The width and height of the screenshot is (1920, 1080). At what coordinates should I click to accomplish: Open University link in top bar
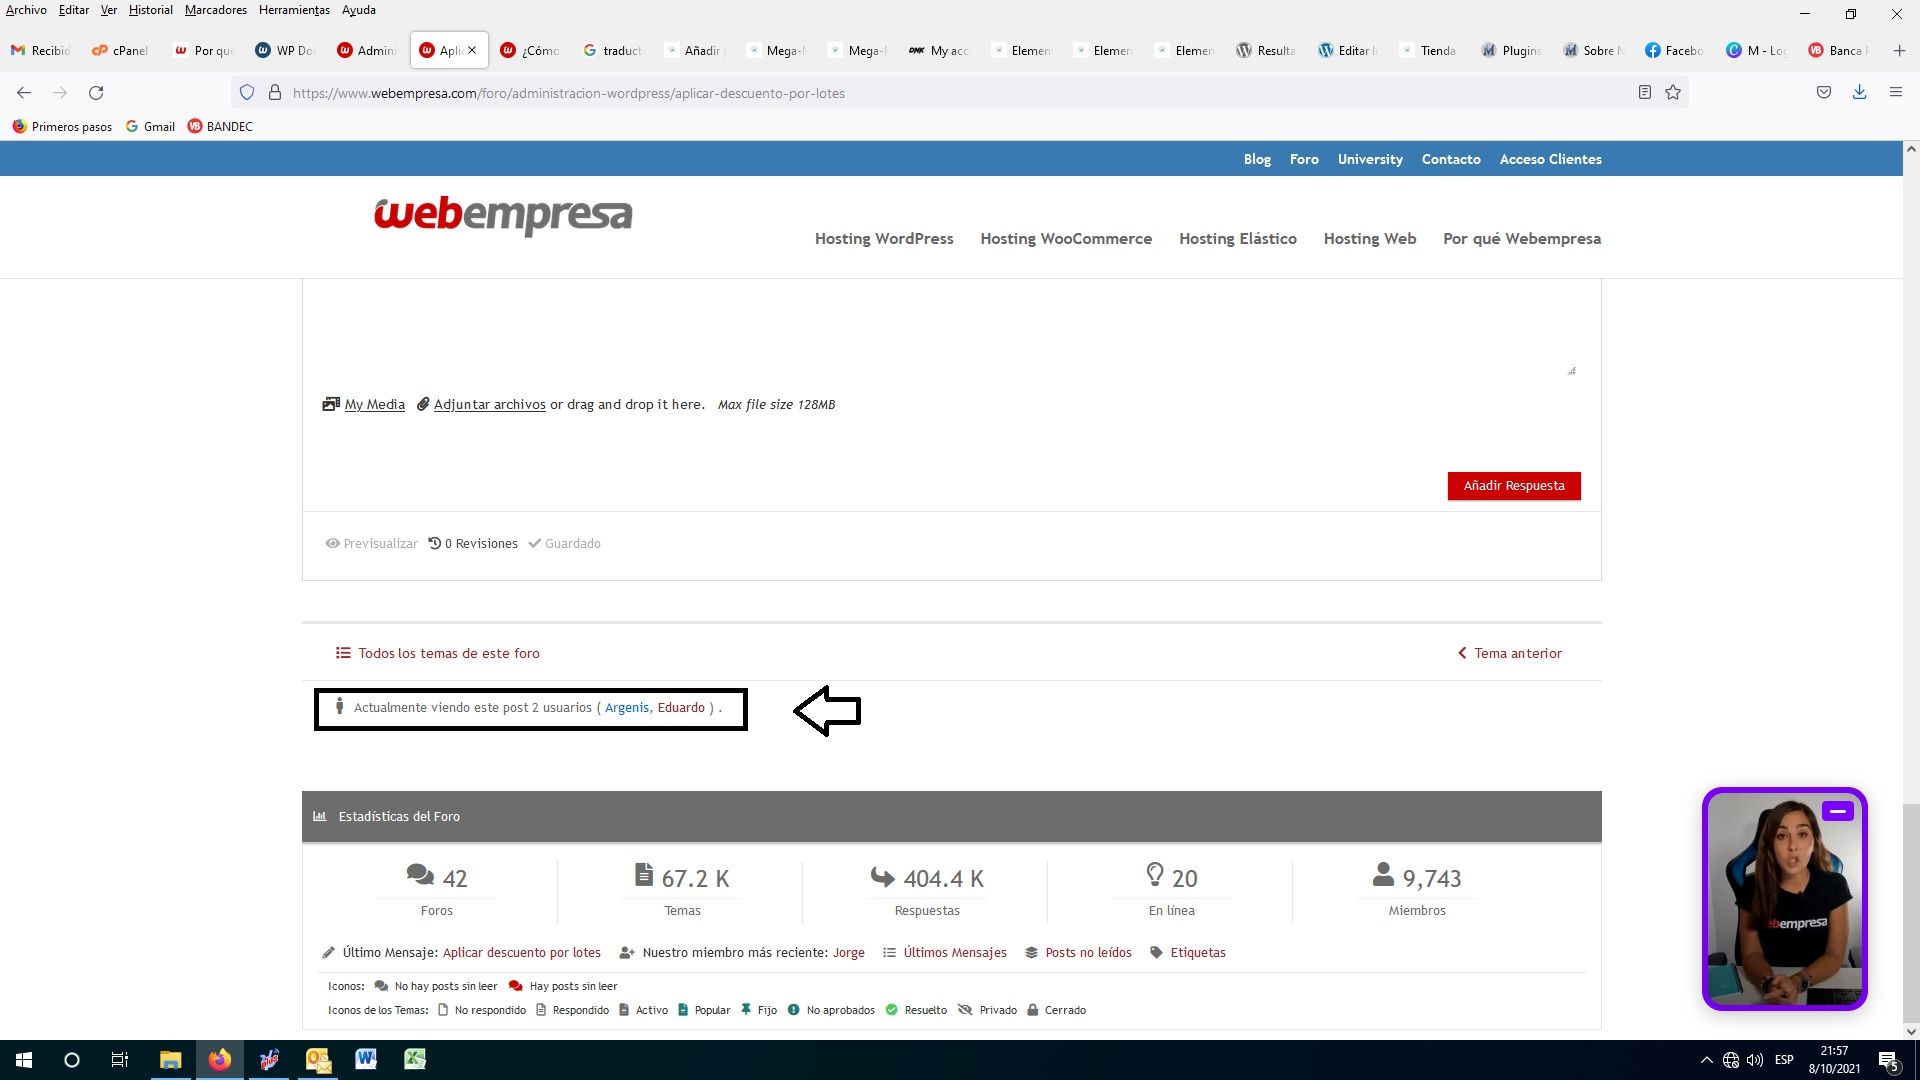[x=1370, y=159]
